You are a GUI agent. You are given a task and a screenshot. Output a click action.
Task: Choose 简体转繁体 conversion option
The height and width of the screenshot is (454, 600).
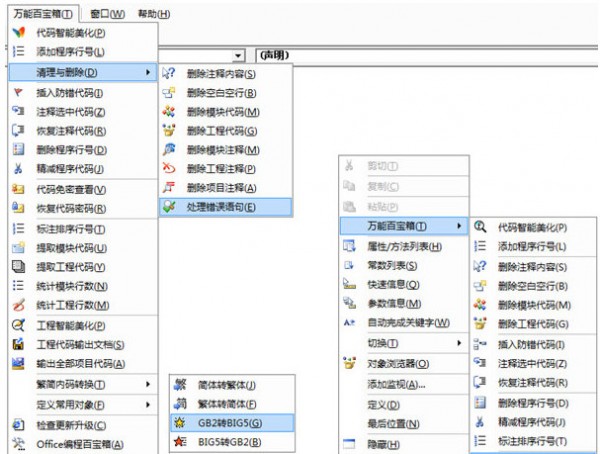point(228,384)
